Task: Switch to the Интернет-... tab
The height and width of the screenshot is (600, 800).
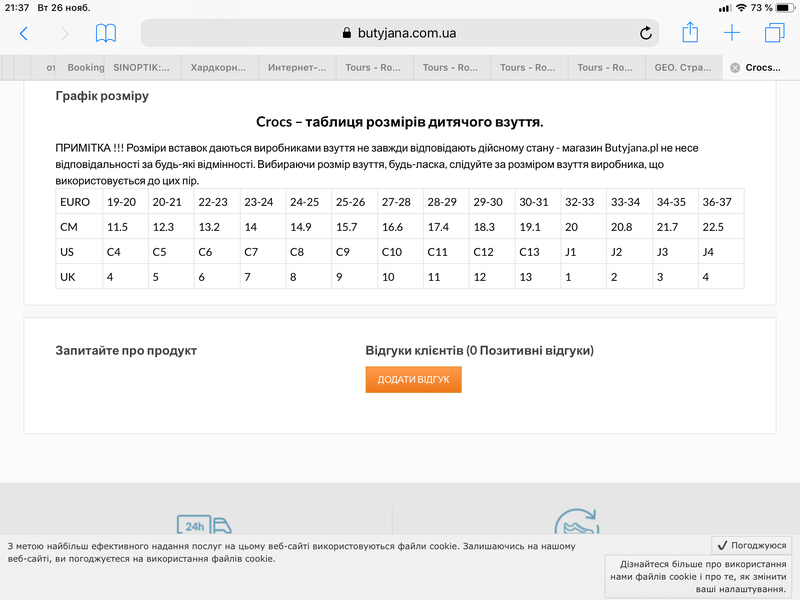Action: (297, 68)
